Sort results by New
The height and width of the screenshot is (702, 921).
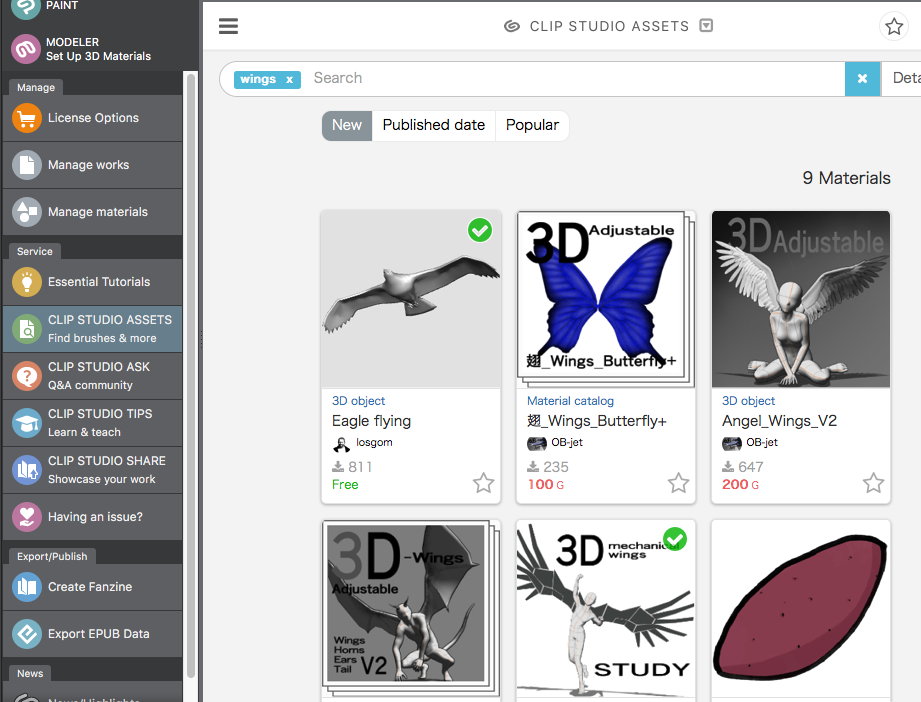347,125
